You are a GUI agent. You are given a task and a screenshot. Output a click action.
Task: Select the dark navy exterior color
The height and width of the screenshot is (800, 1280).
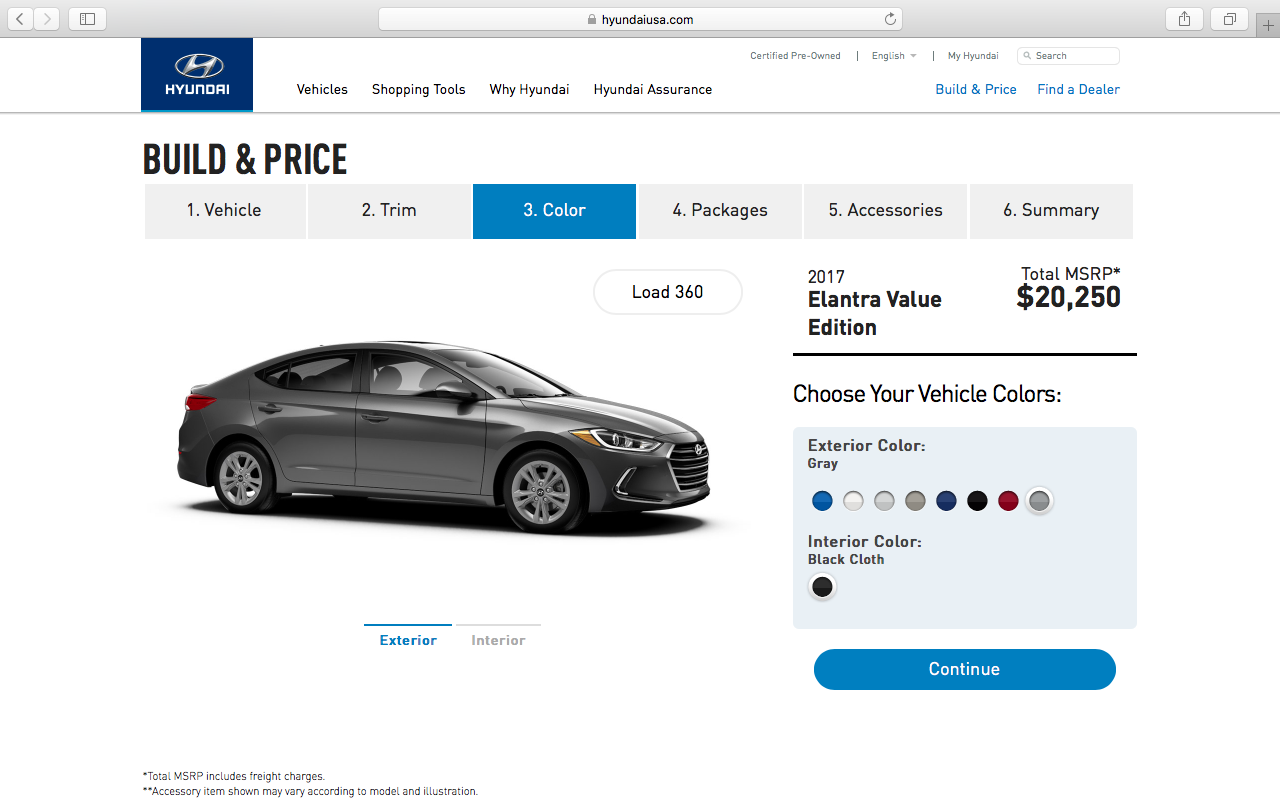coord(946,501)
